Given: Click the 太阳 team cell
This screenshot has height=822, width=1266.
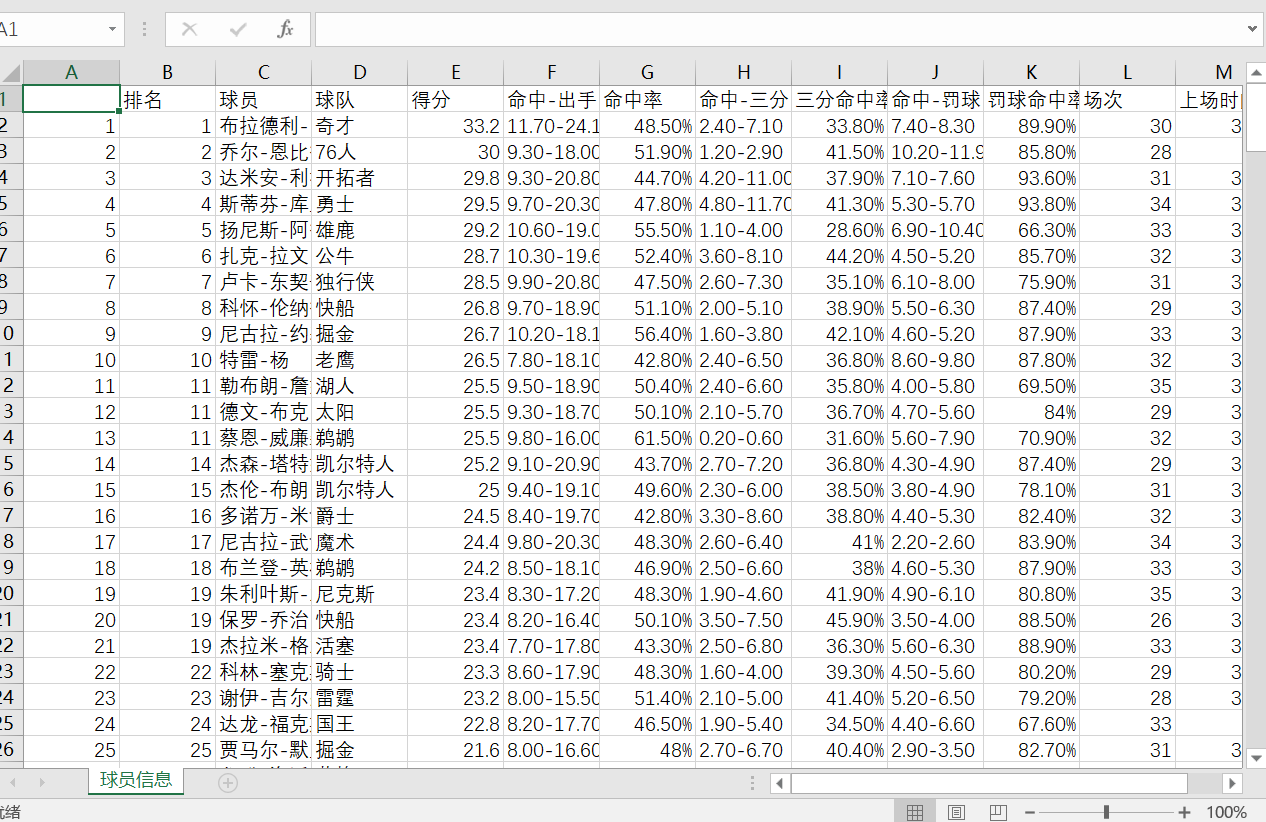Looking at the screenshot, I should pos(359,412).
